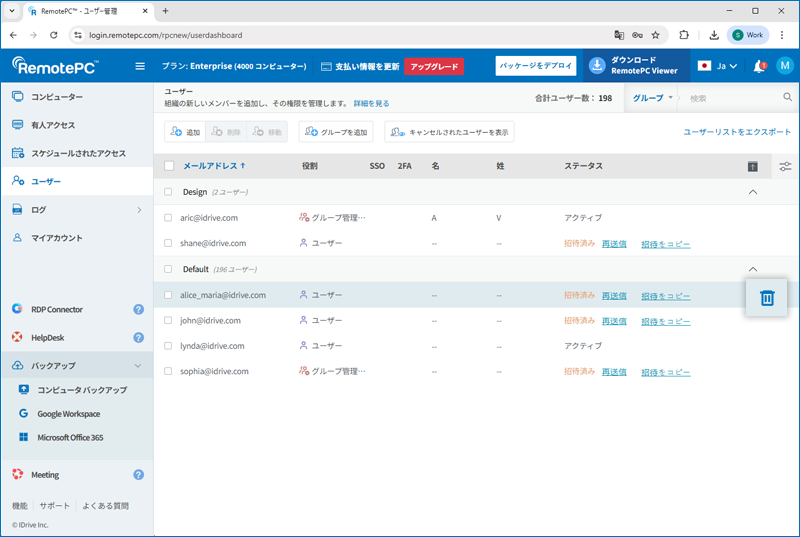Screen dimensions: 800x537
Task: Open column settings via the sliders icon
Action: [785, 166]
